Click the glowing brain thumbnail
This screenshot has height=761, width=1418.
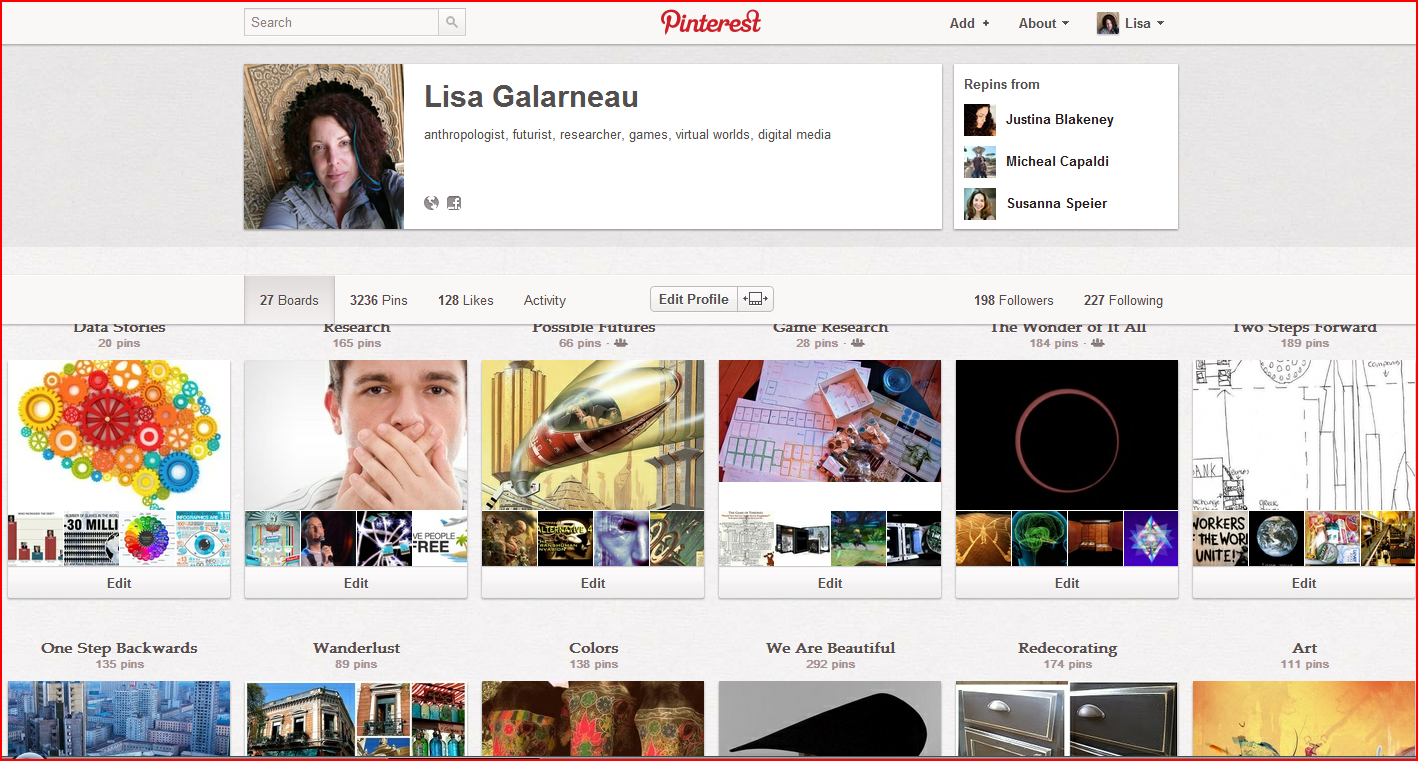tap(1039, 539)
